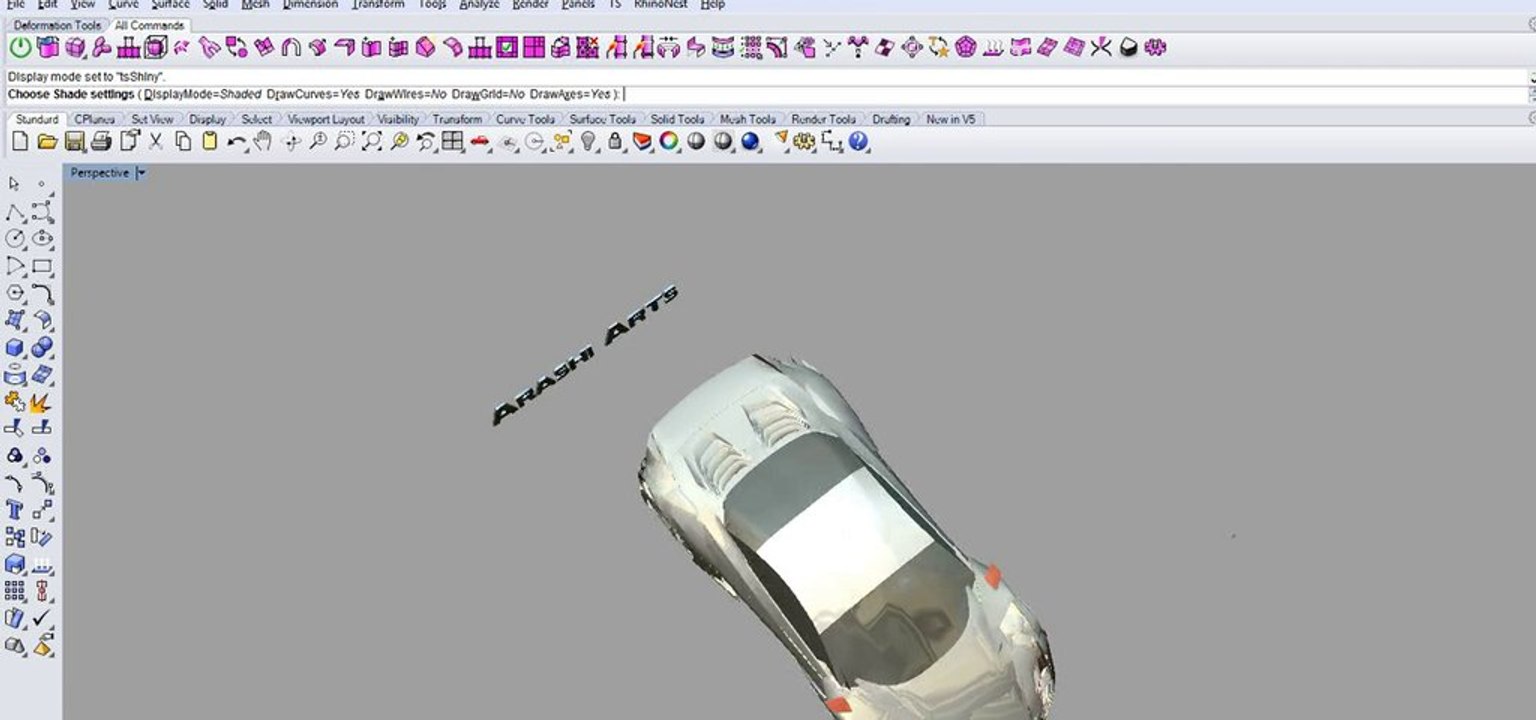The height and width of the screenshot is (720, 1536).
Task: Undo the last action with the arrow icon
Action: pos(237,142)
